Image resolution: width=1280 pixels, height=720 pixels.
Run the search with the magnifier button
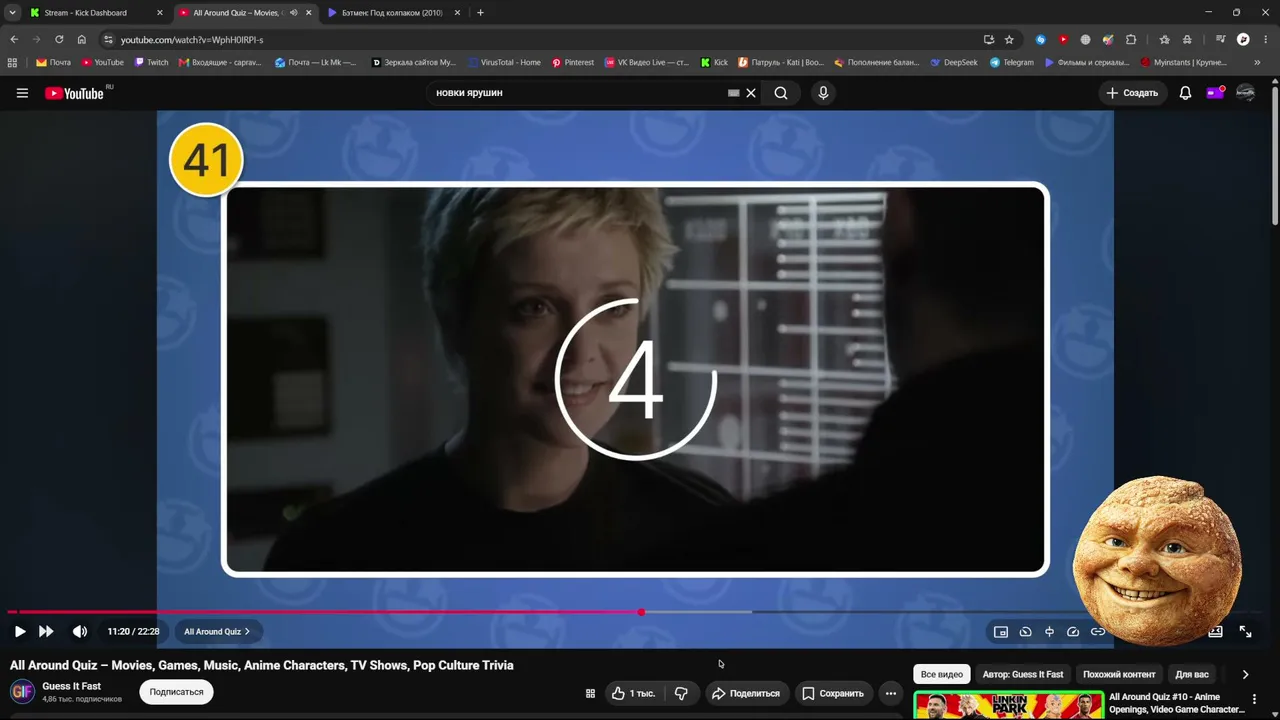click(x=781, y=93)
